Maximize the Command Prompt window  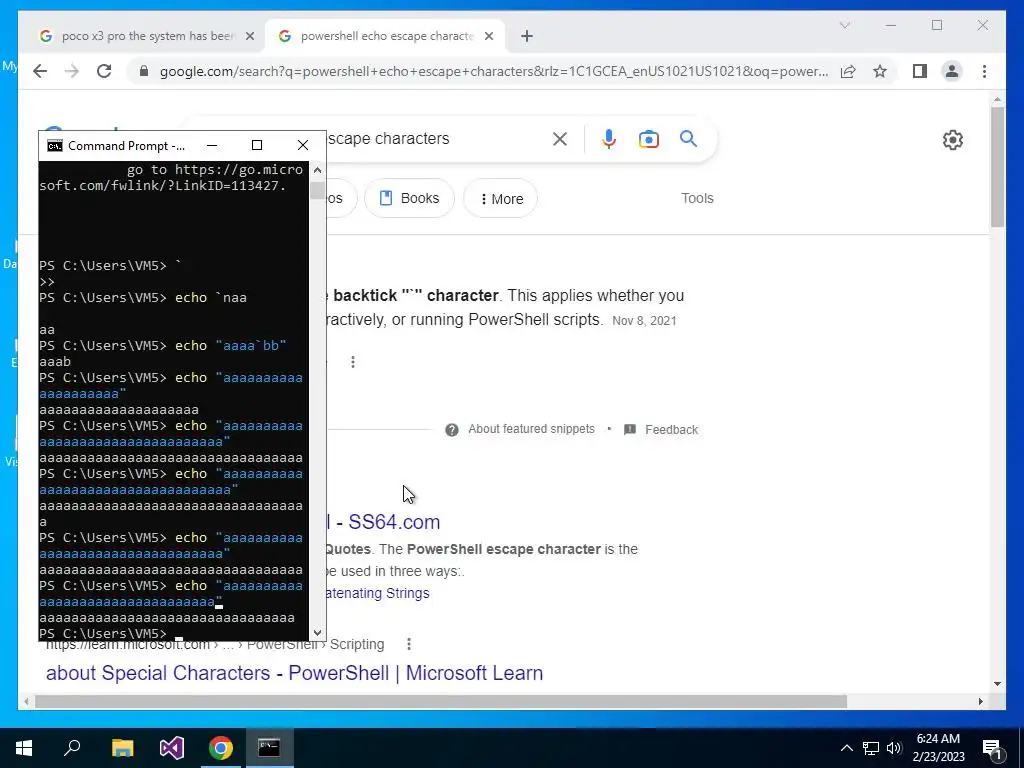pyautogui.click(x=257, y=146)
